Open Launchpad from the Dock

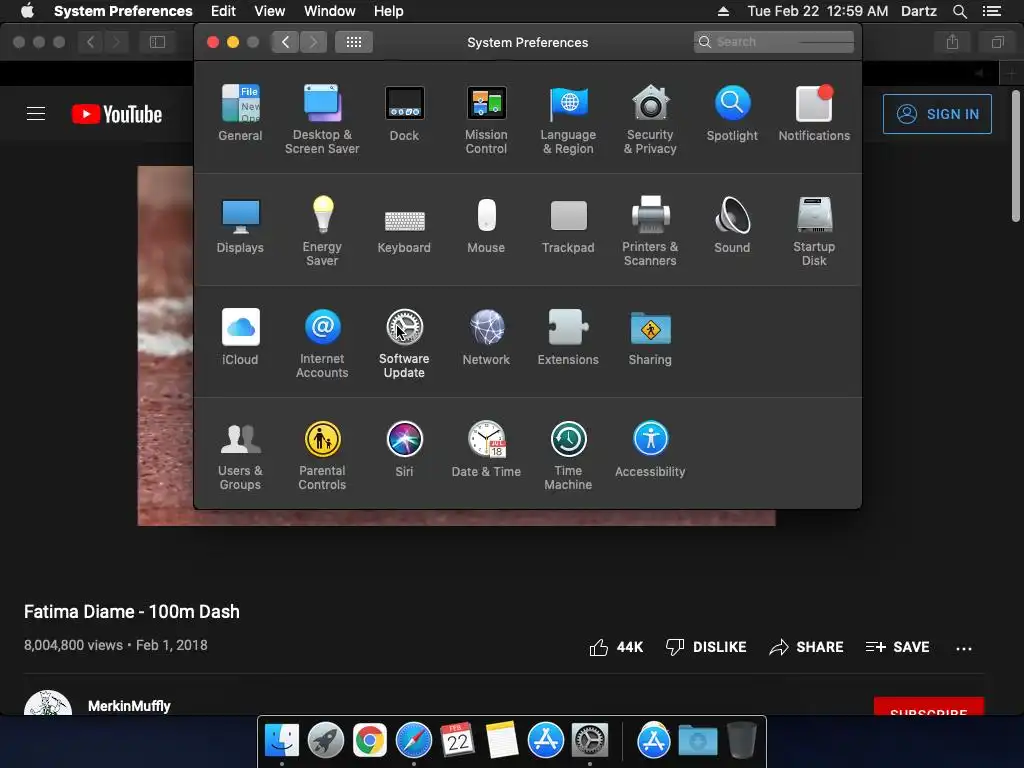pyautogui.click(x=326, y=741)
